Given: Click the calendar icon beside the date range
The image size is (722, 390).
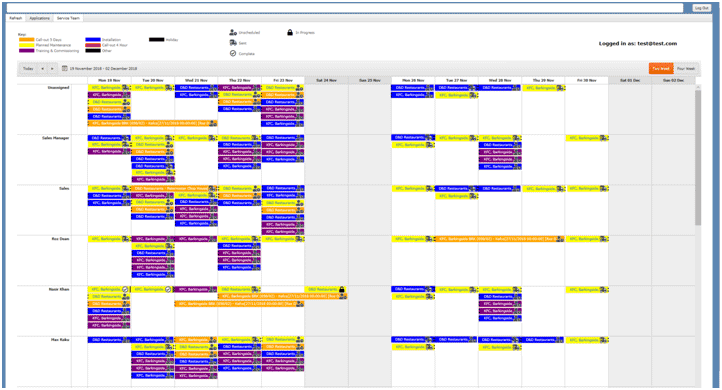Looking at the screenshot, I should 65,68.
